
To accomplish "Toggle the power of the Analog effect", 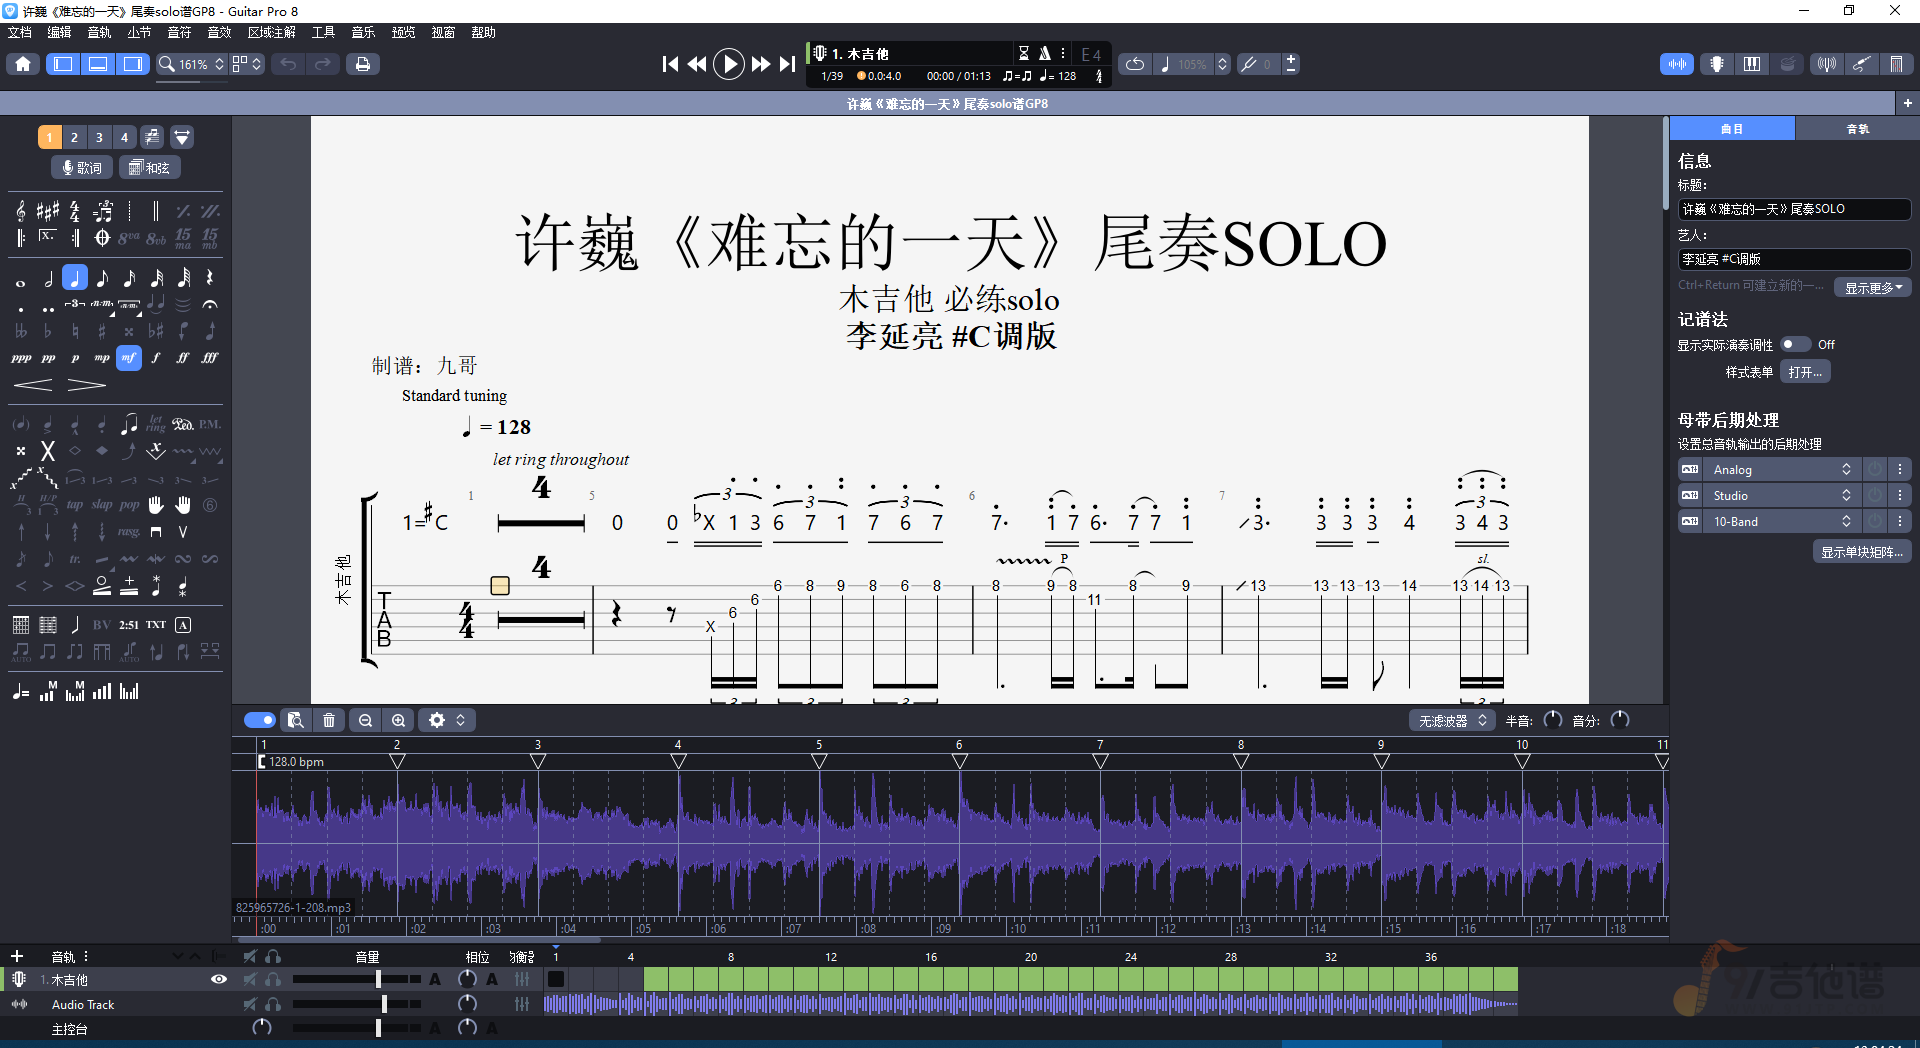I will [1875, 470].
